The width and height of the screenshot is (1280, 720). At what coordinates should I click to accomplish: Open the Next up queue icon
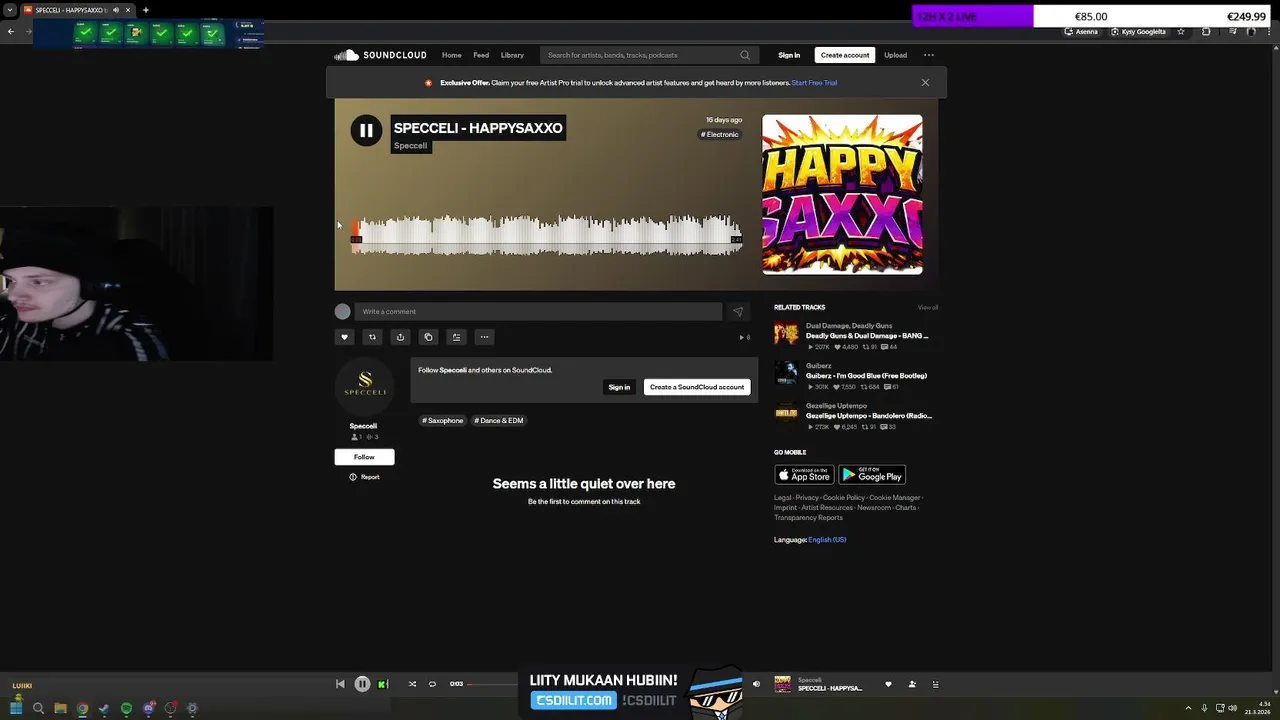[936, 684]
